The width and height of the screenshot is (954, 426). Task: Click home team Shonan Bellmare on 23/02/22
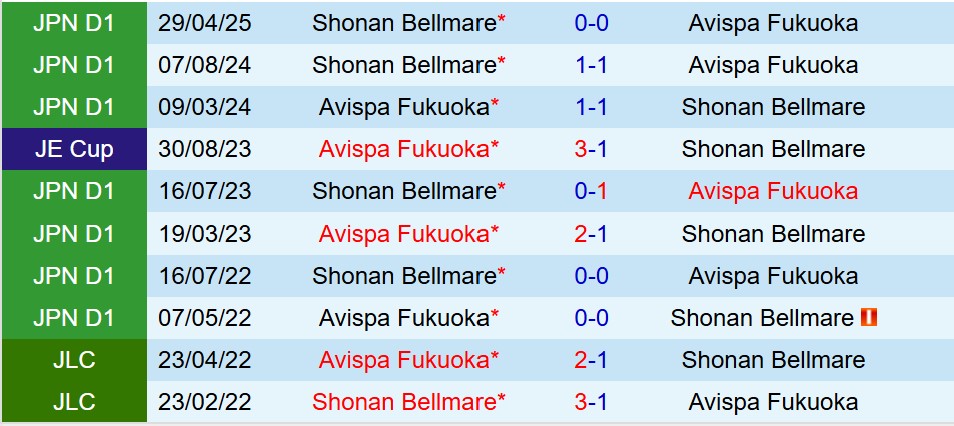click(404, 402)
